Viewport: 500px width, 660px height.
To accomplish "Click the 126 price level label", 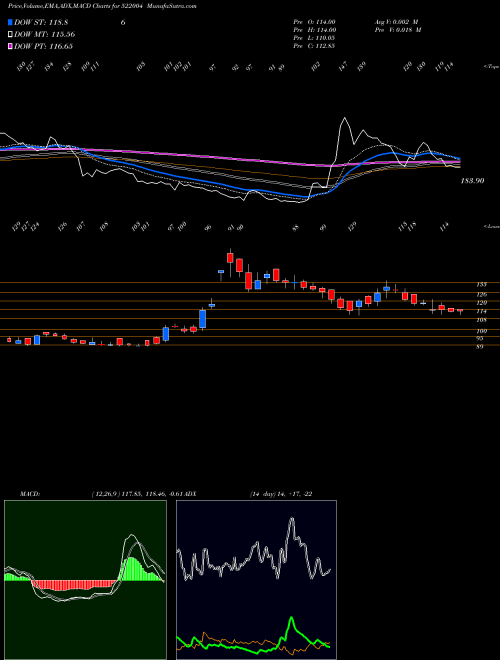I will (x=481, y=294).
